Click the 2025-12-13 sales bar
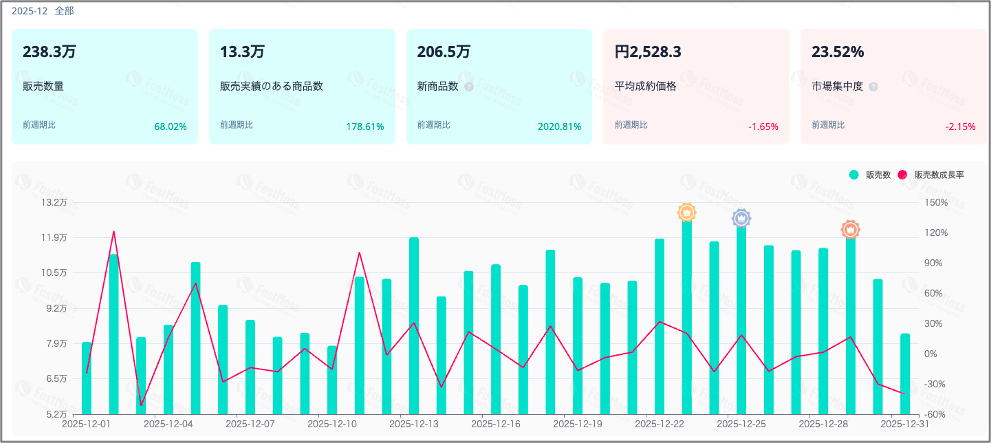Screen dimensions: 992x444 click(414, 326)
